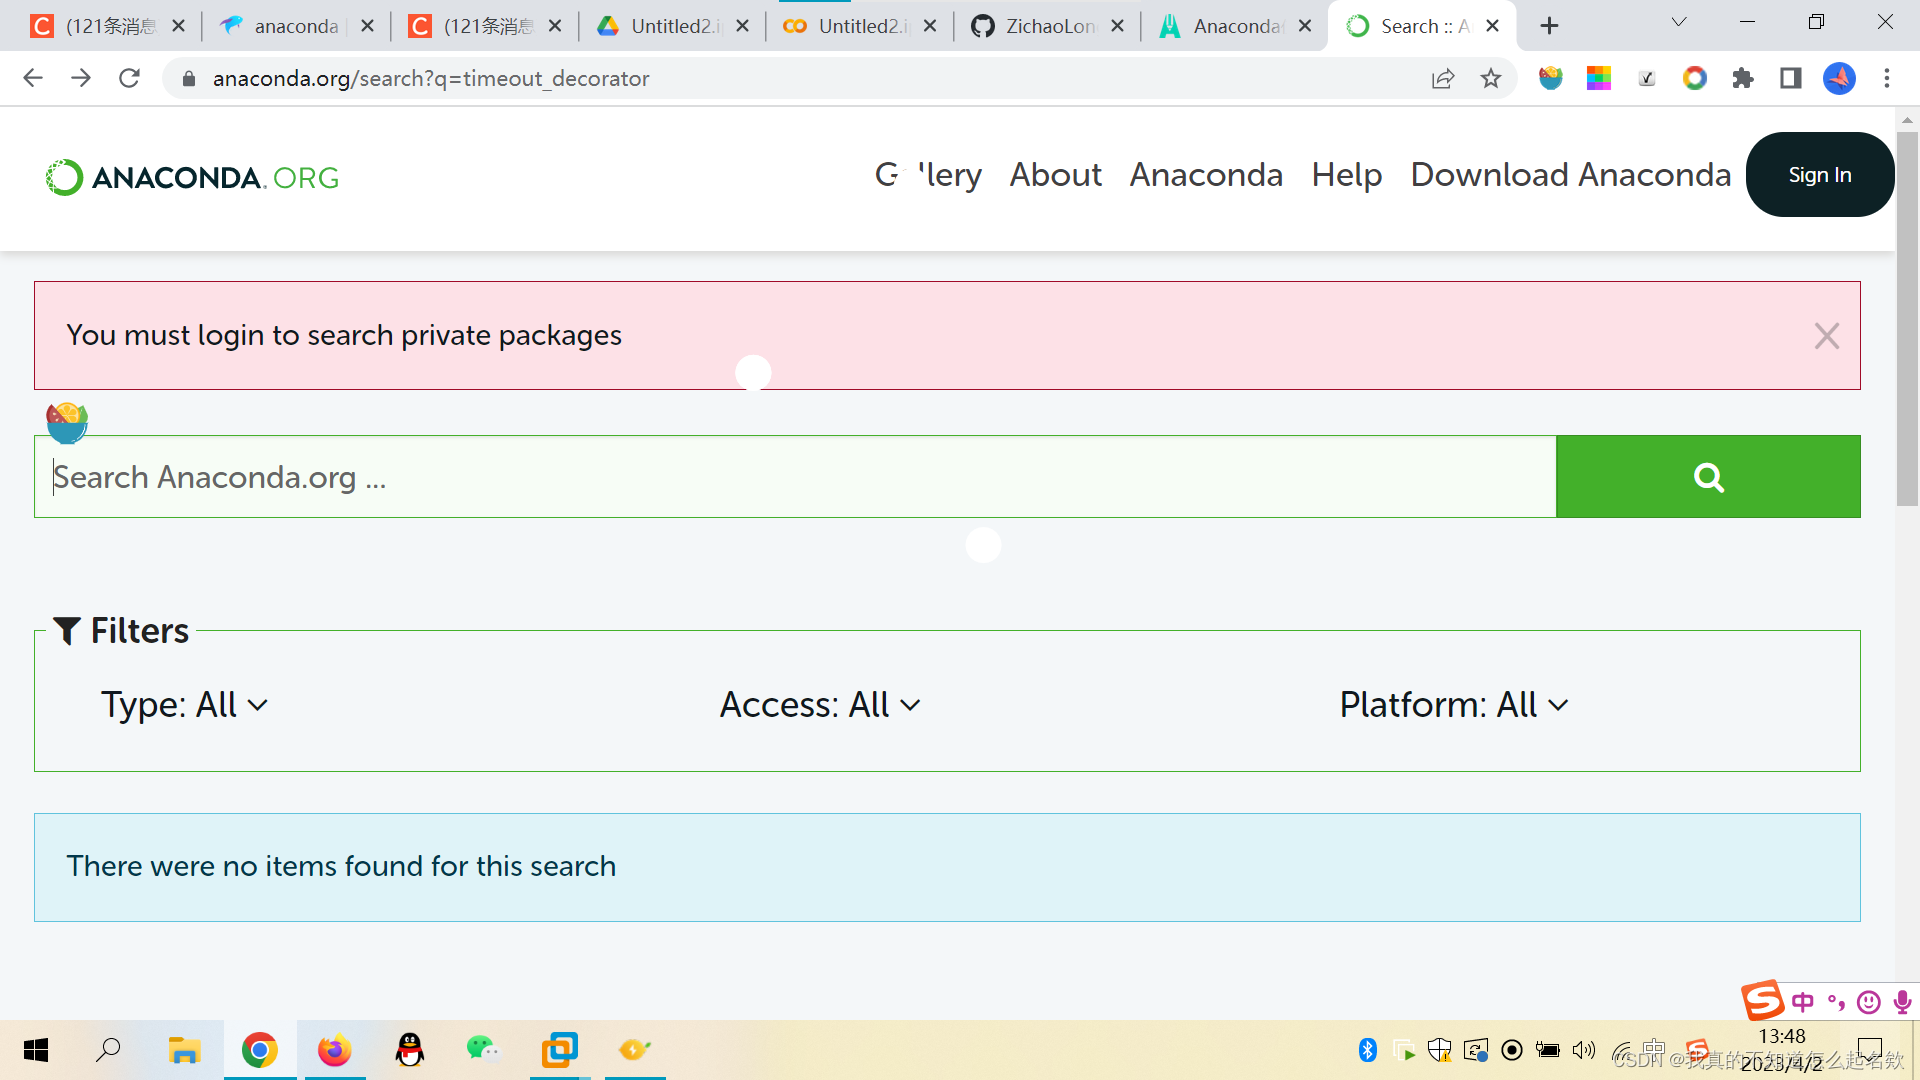The image size is (1920, 1080).
Task: Expand the Platform: All filter dropdown
Action: [x=1453, y=705]
